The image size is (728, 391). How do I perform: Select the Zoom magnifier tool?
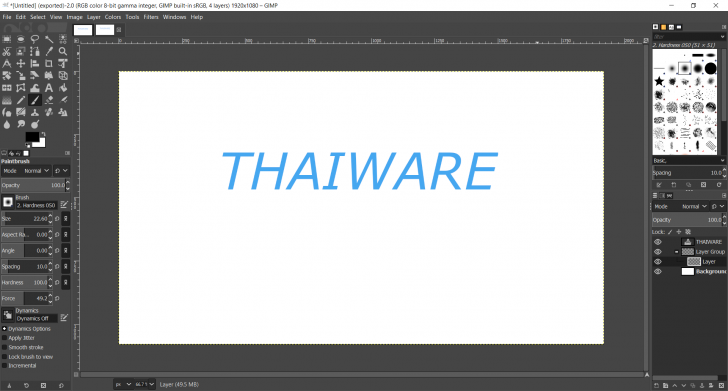(63, 52)
